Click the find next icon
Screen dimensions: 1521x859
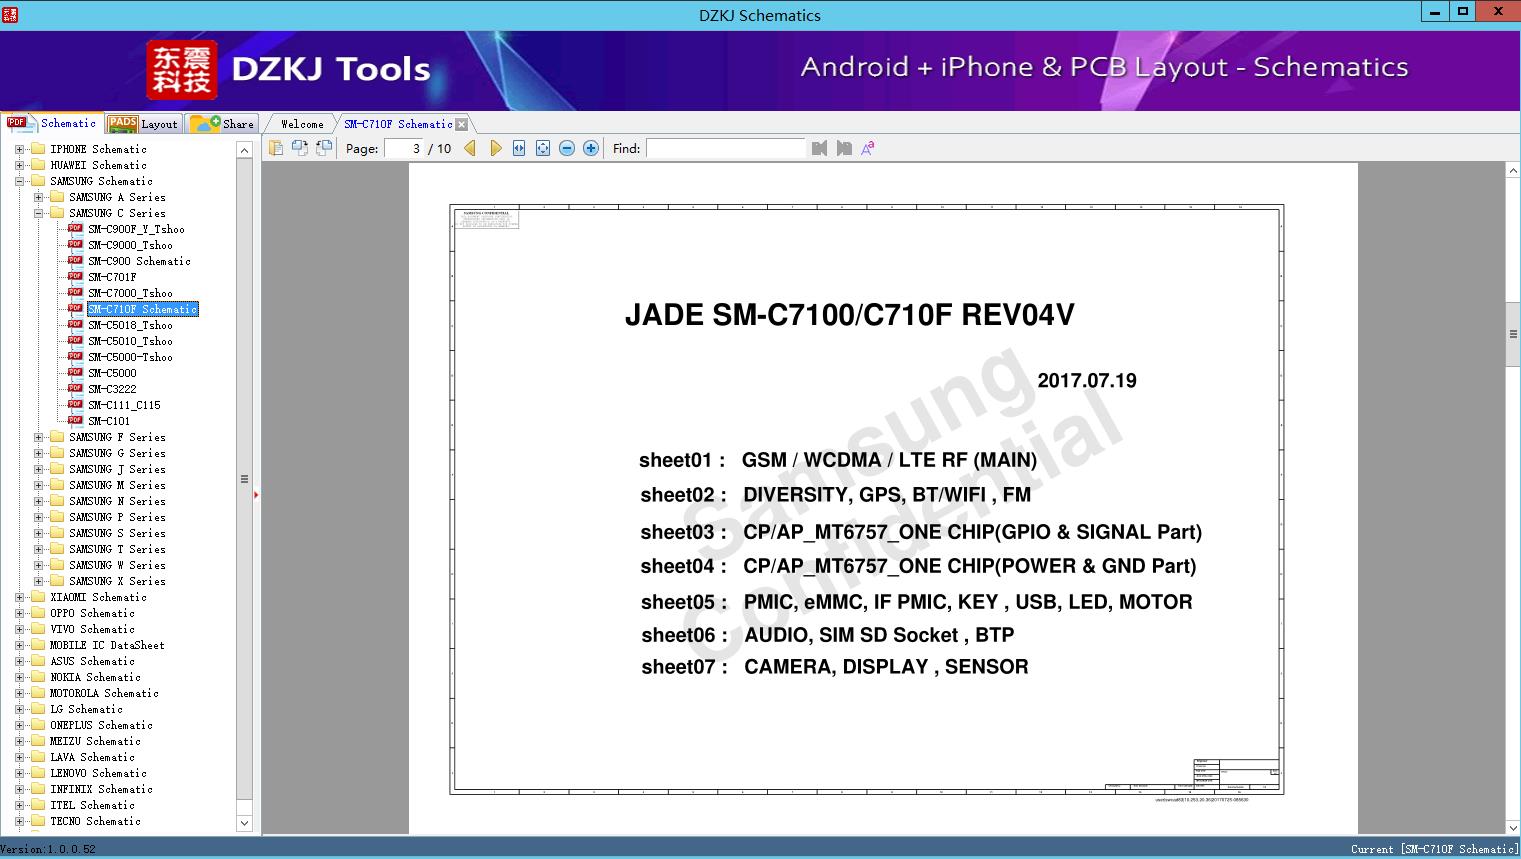[x=844, y=148]
